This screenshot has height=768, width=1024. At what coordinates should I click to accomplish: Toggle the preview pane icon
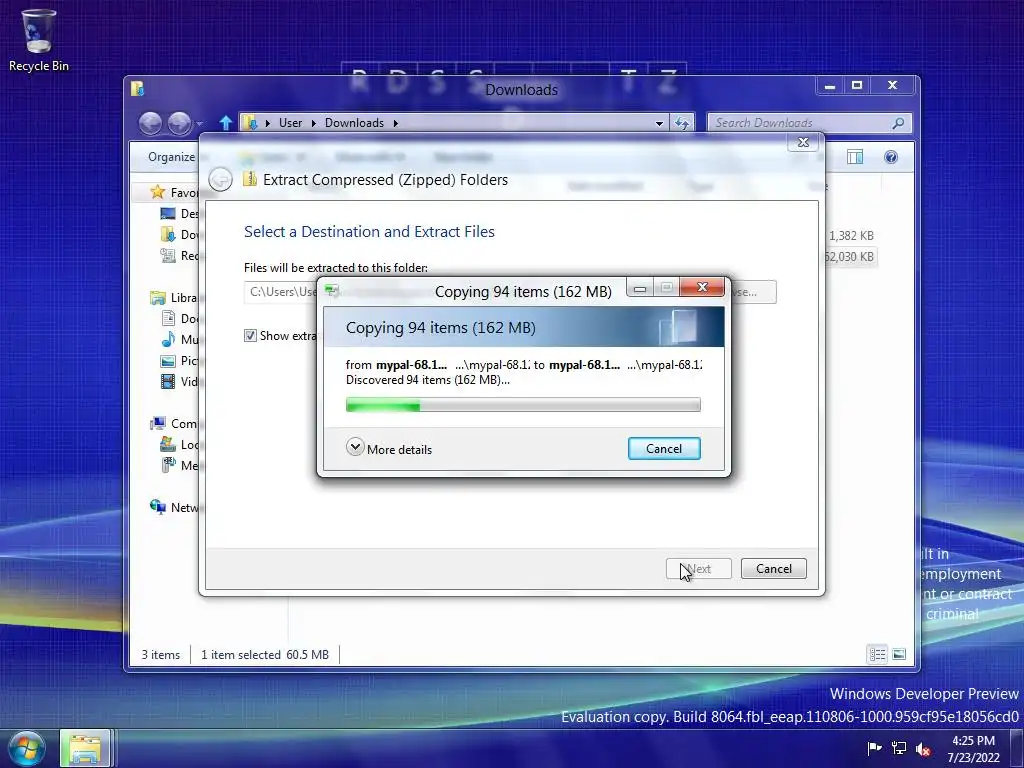pos(855,157)
